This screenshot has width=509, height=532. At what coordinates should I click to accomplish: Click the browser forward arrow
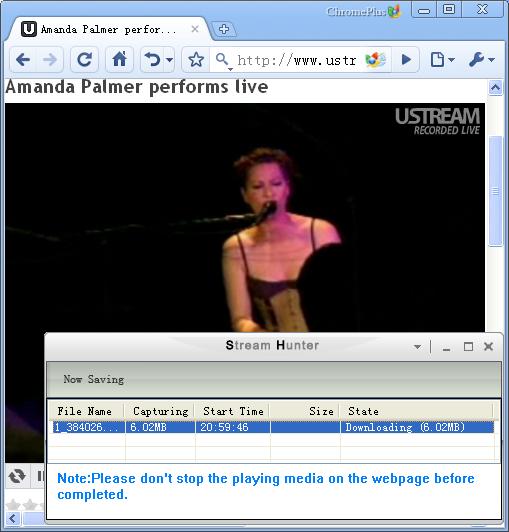coord(50,60)
